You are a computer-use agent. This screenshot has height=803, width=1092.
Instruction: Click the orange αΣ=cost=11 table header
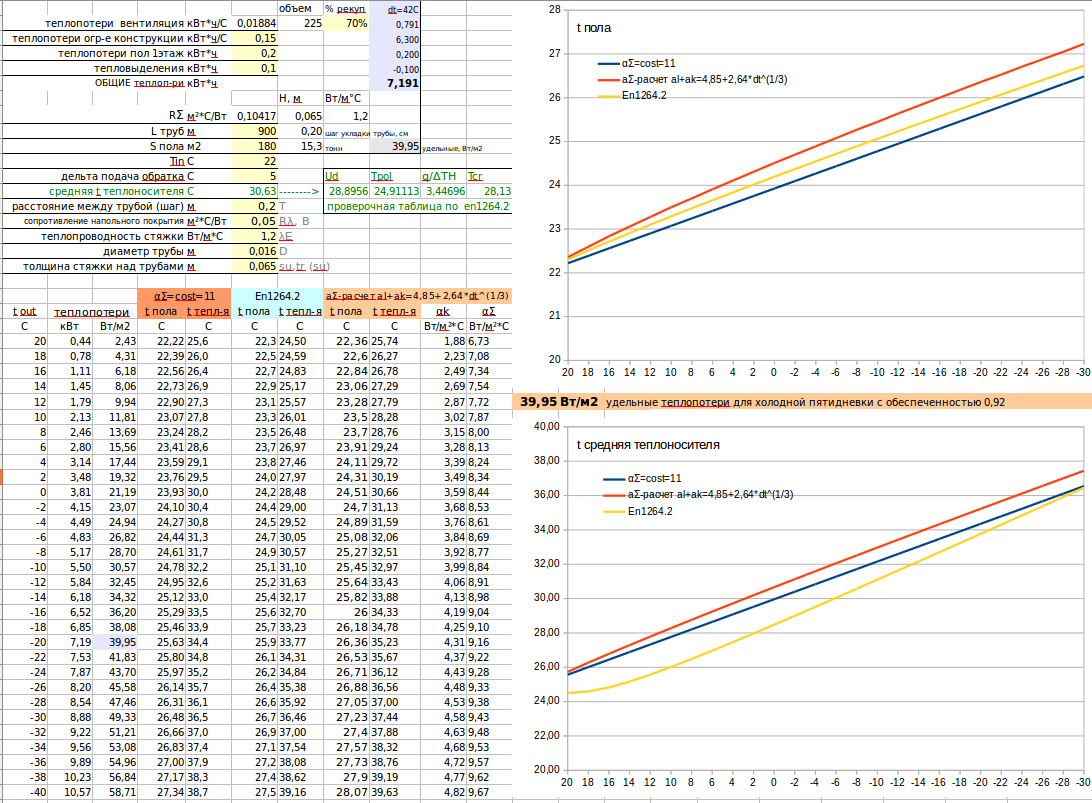184,296
